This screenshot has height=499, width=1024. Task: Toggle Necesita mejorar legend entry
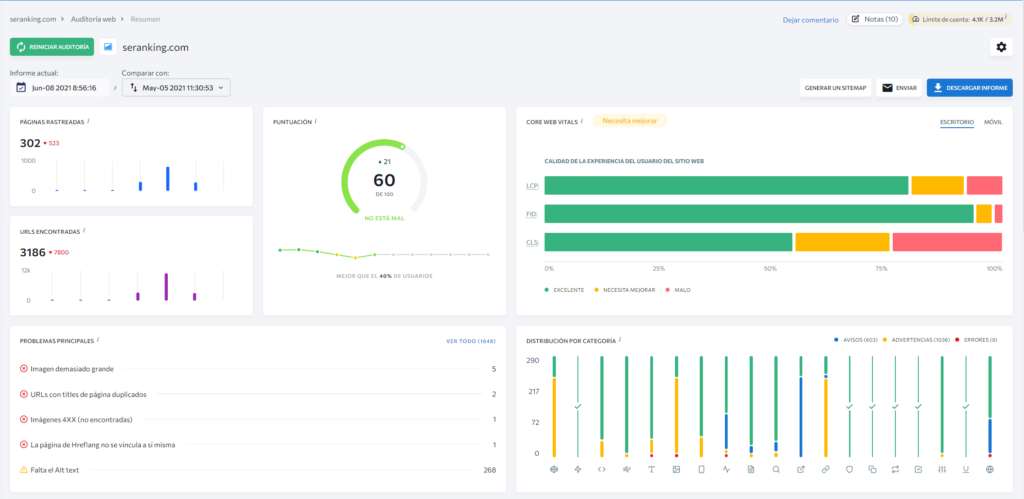pos(624,289)
